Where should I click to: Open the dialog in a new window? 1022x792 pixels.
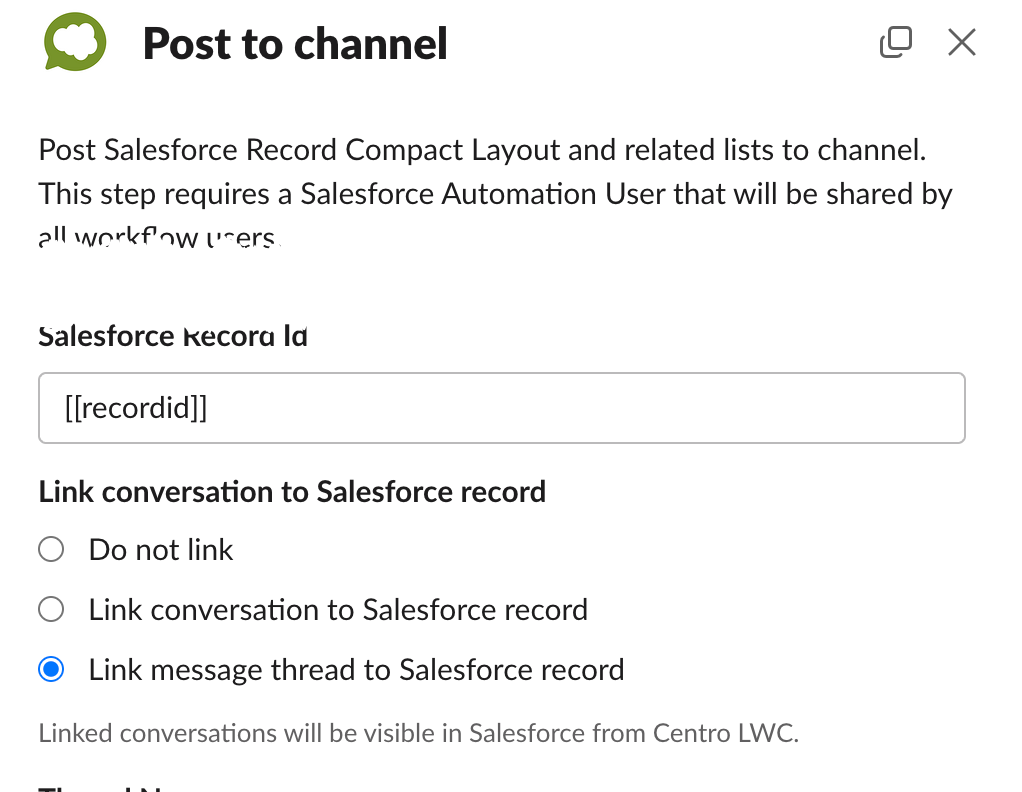tap(896, 42)
